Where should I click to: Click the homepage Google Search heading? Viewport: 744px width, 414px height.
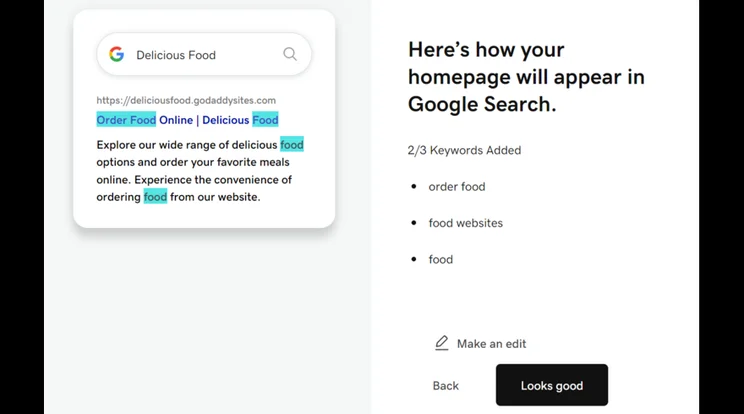[x=526, y=77]
